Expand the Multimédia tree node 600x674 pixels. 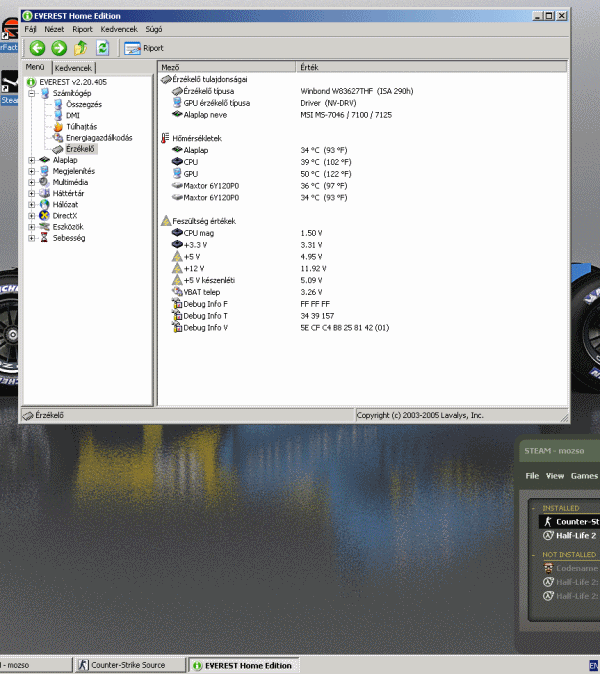click(x=31, y=182)
